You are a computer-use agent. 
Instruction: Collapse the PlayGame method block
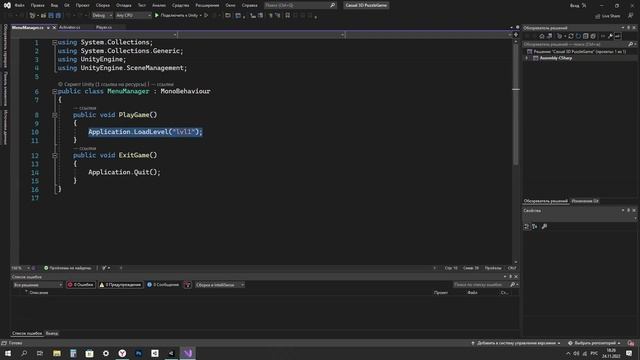pyautogui.click(x=54, y=115)
